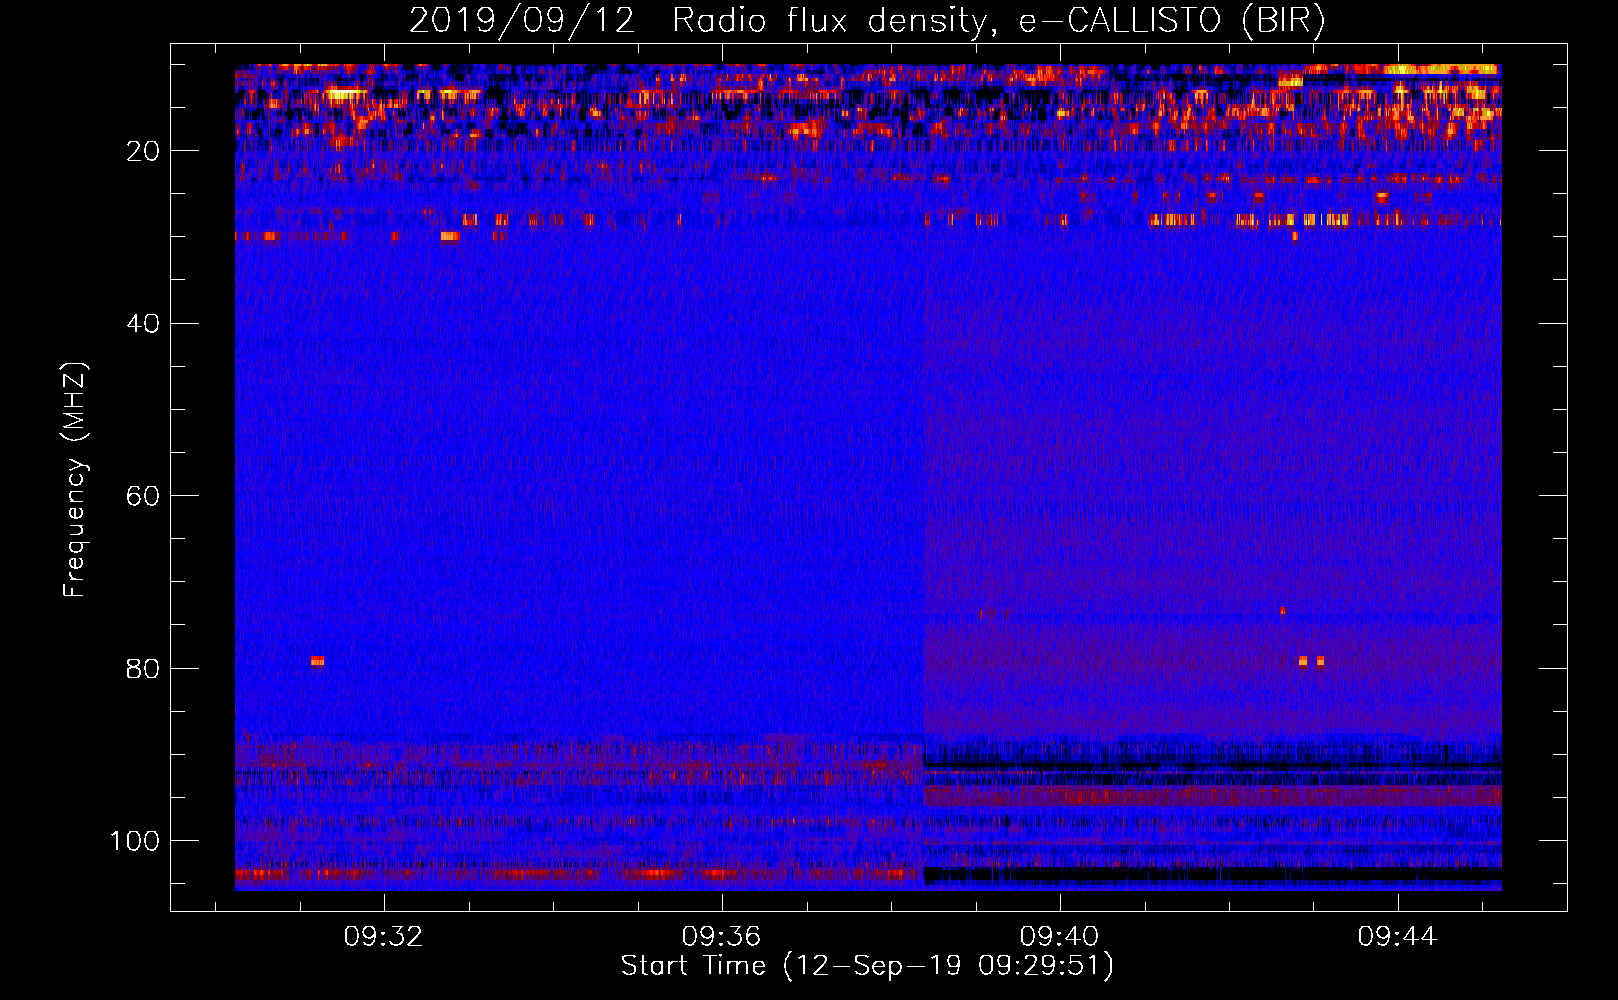
Task: Click the '09:44' time tick label
Action: pyautogui.click(x=1398, y=937)
